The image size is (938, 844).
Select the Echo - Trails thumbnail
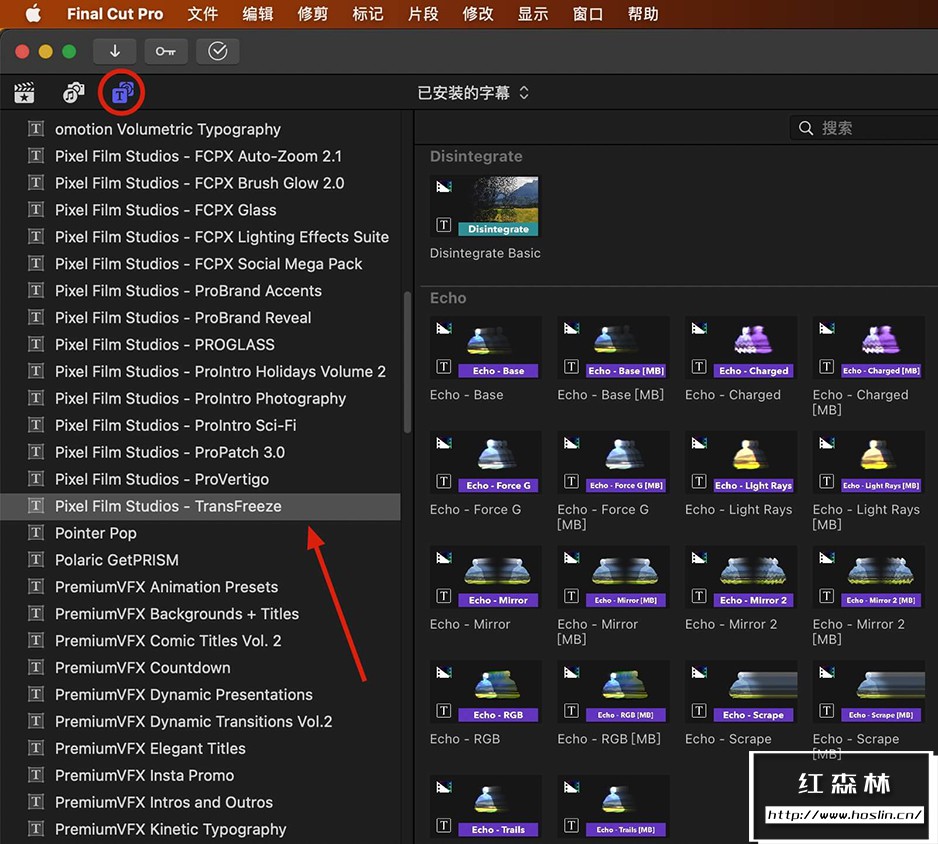point(485,806)
